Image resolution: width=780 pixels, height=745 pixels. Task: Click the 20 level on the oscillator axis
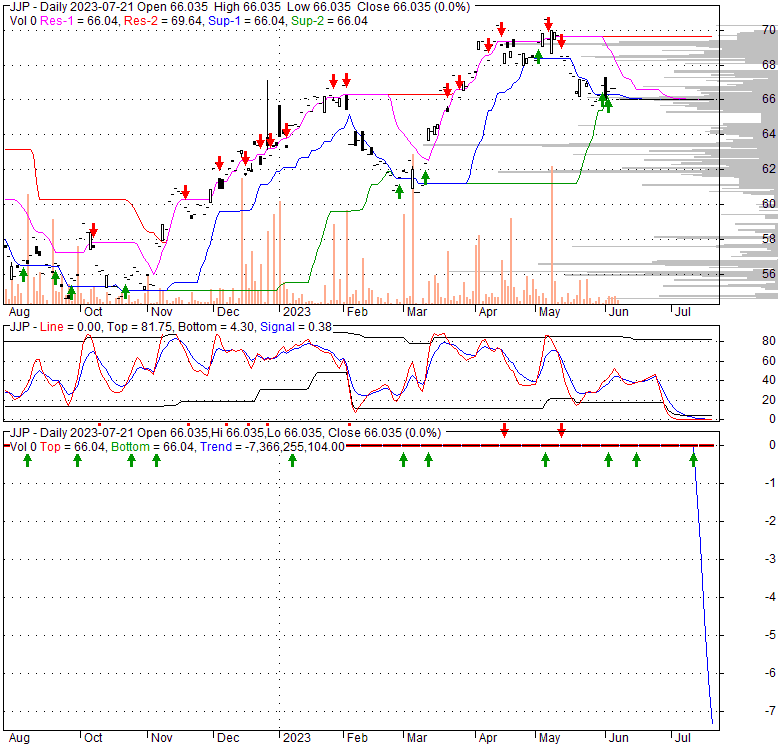coord(769,399)
